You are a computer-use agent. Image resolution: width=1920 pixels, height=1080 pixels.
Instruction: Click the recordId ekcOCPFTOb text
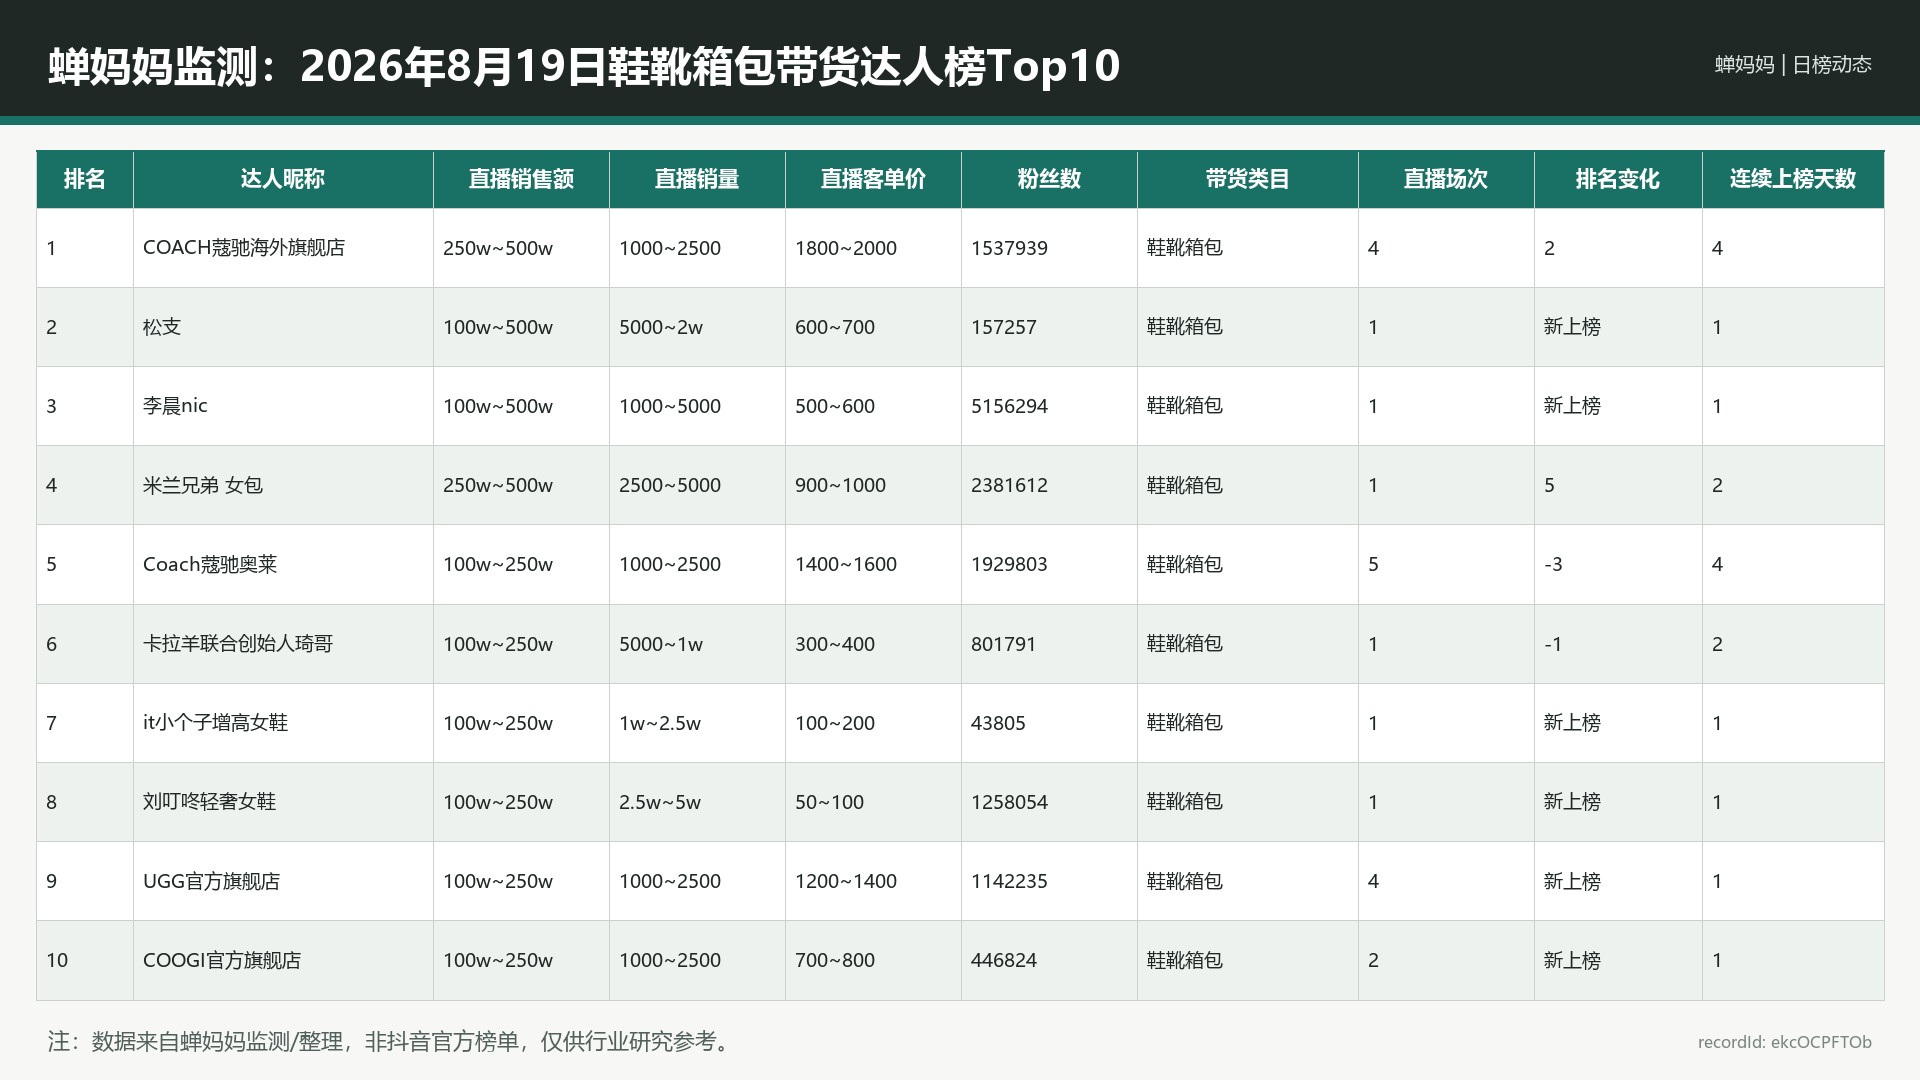tap(1785, 1042)
